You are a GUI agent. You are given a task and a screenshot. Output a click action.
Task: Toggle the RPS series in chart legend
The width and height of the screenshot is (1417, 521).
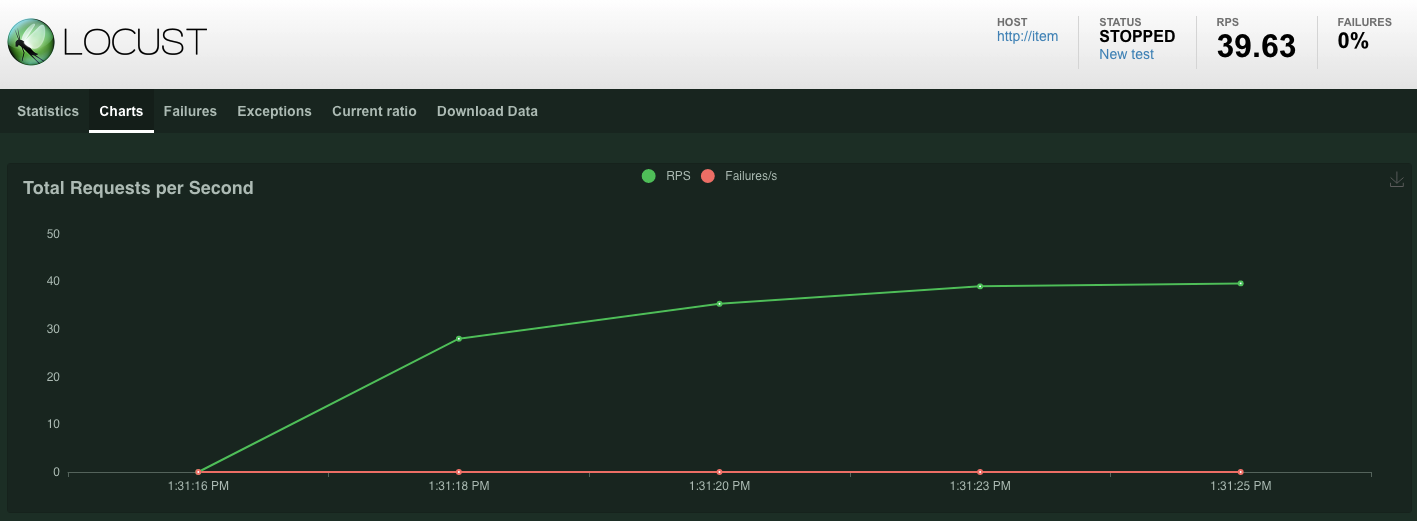tap(667, 176)
